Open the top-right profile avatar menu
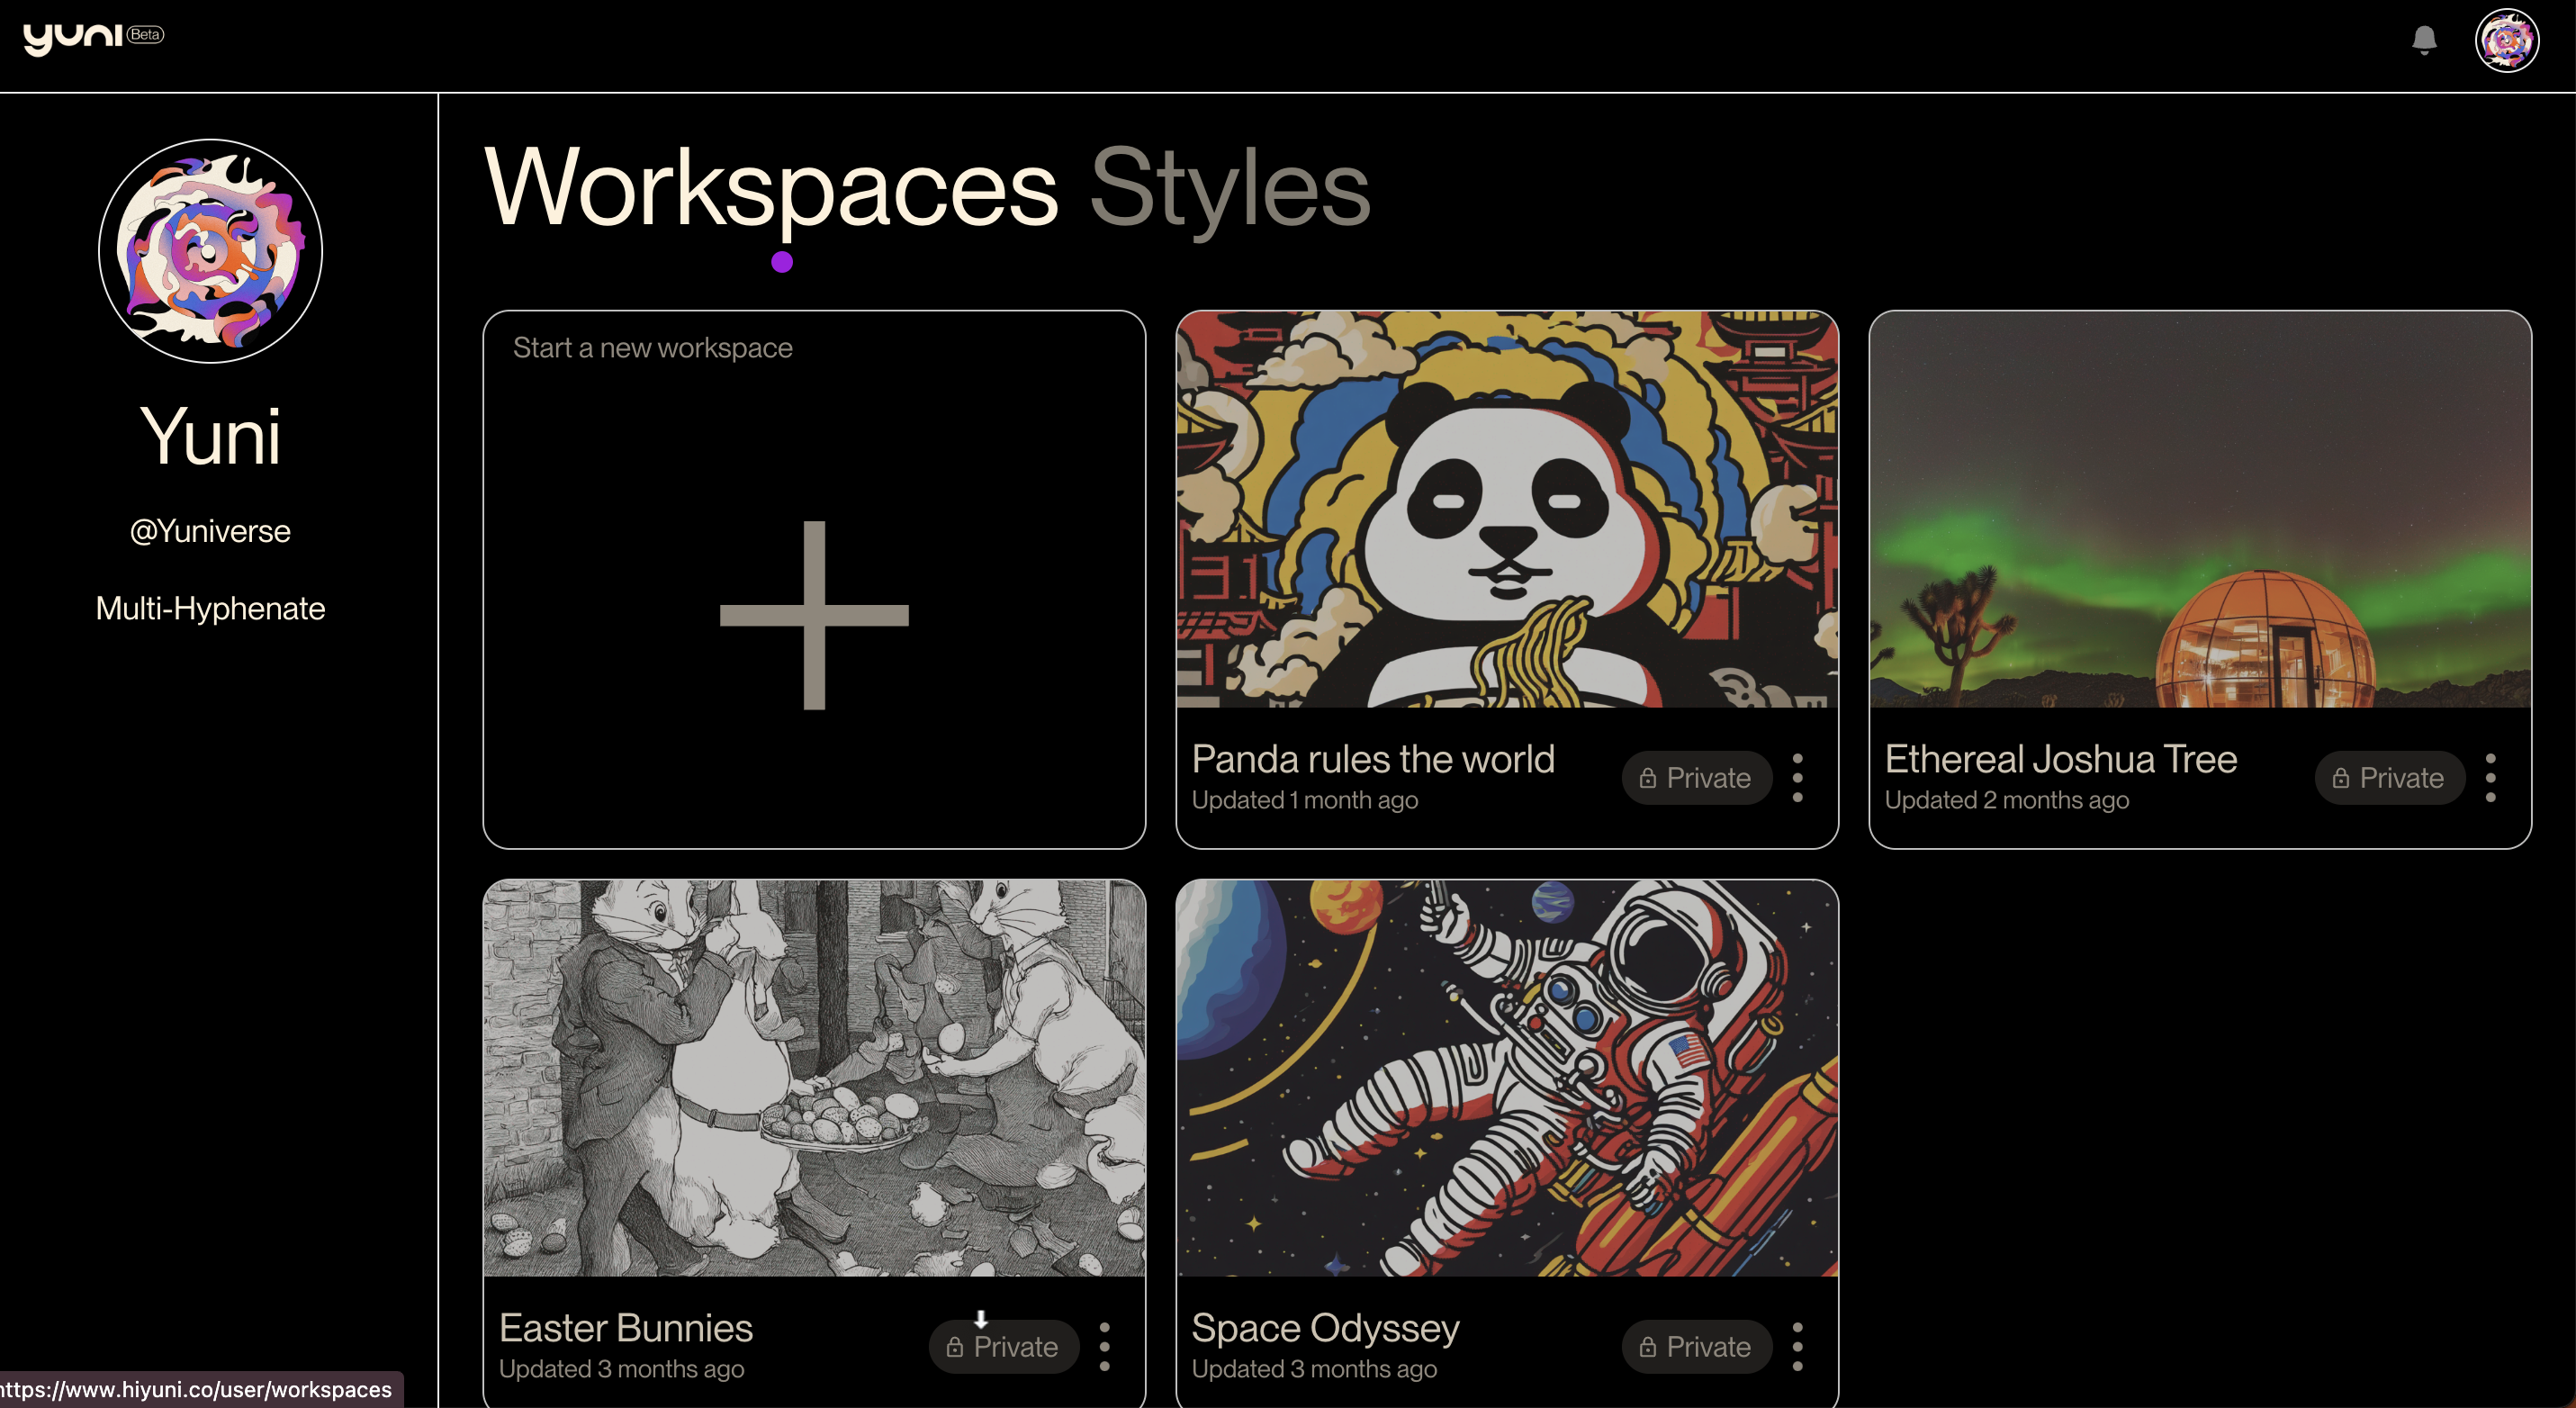2576x1408 pixels. 2505,41
